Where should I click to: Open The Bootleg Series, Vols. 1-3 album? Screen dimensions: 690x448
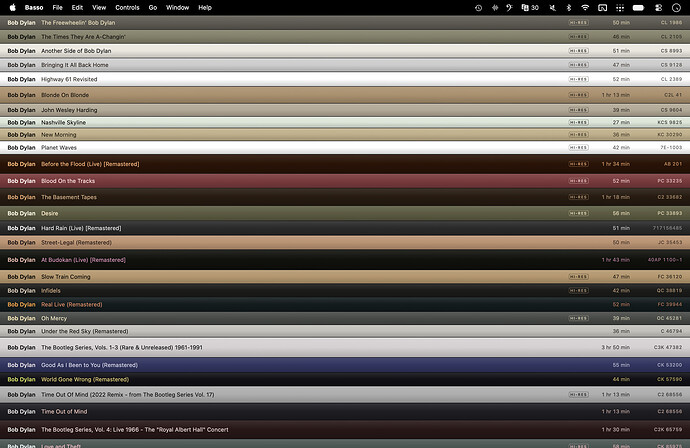point(345,347)
